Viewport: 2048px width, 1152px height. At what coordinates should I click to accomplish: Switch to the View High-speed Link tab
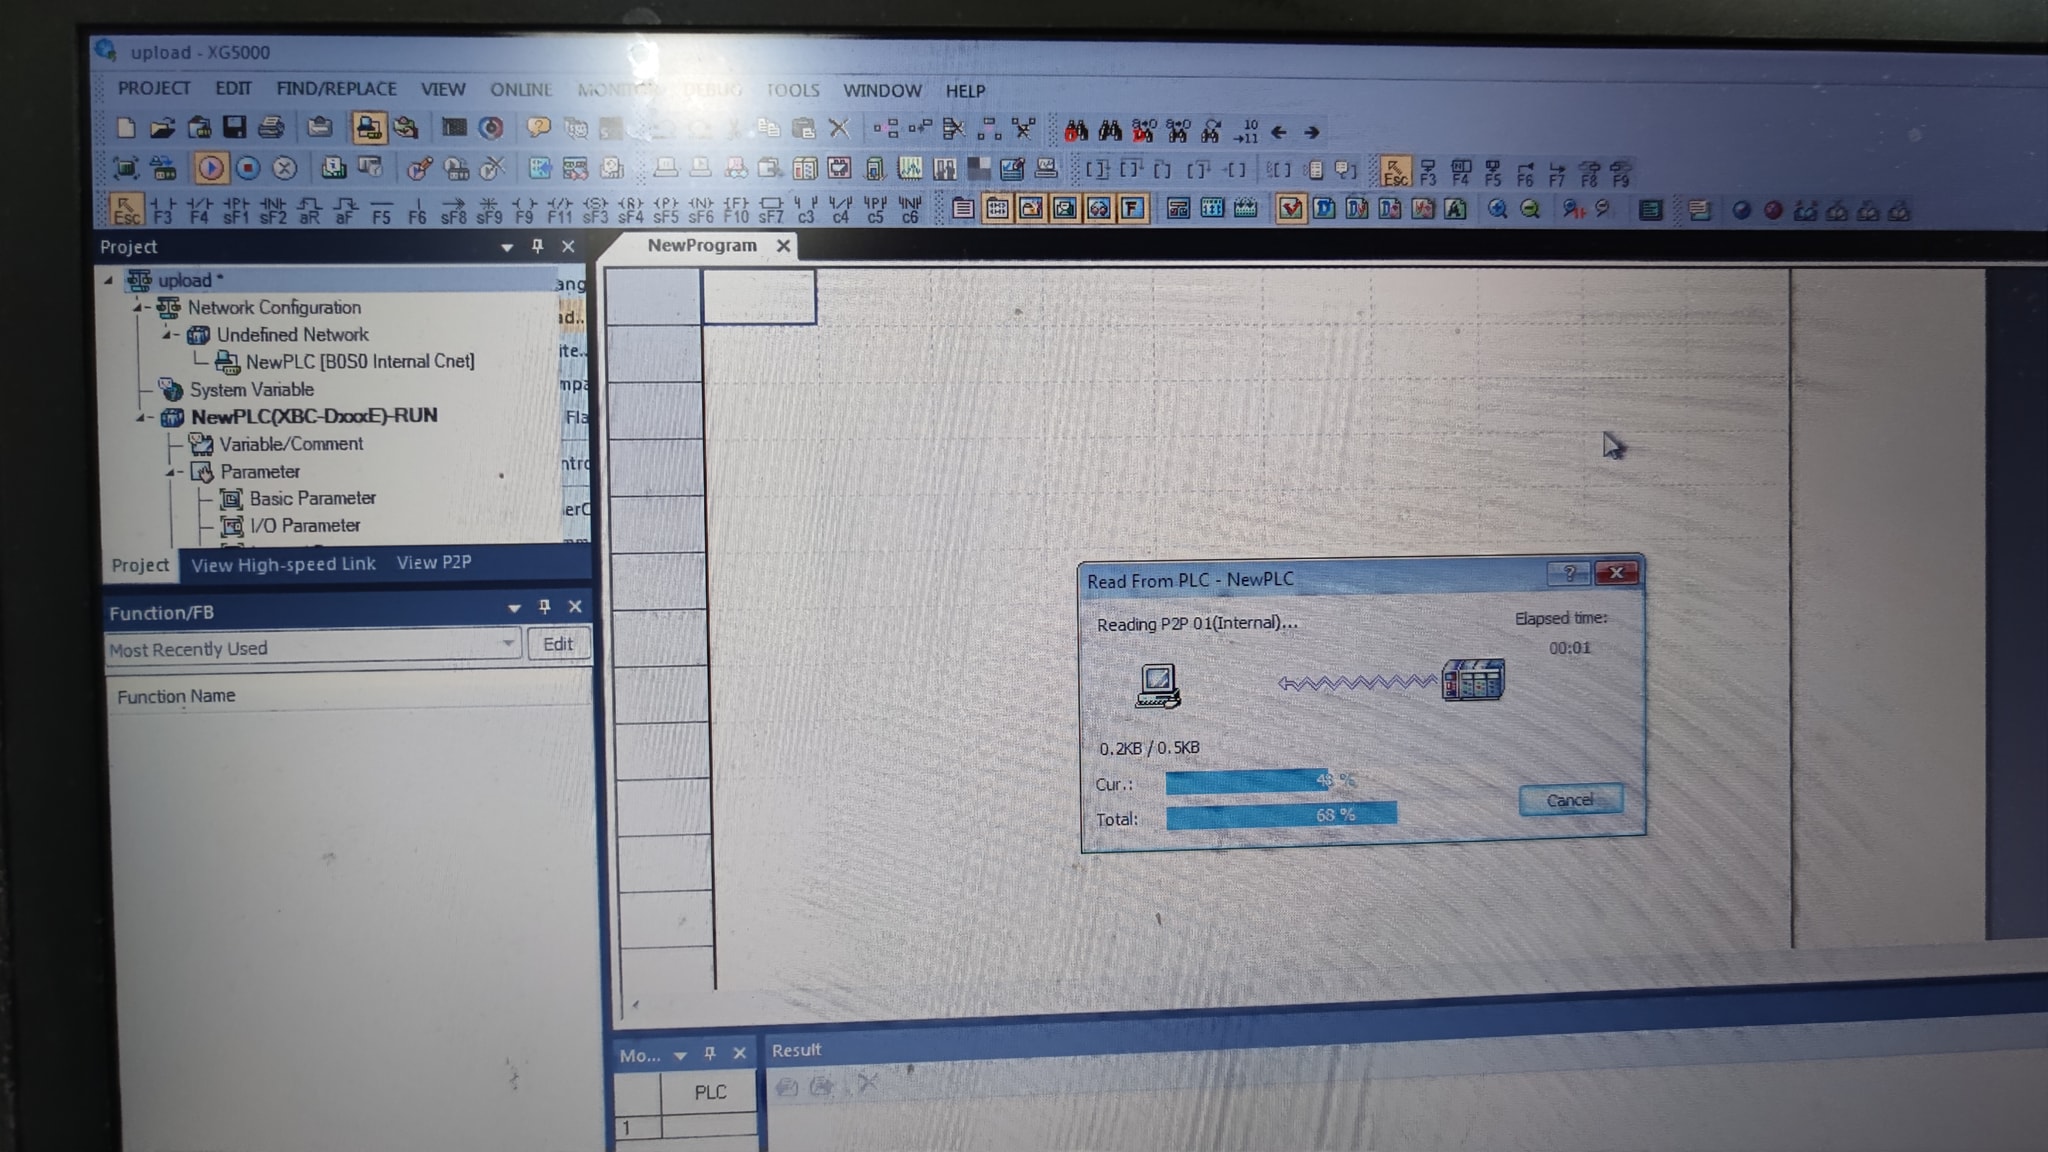pyautogui.click(x=284, y=563)
